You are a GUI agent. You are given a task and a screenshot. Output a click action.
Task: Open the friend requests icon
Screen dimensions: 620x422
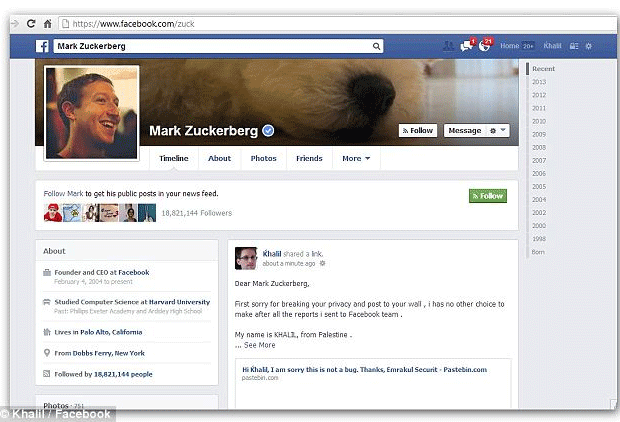click(448, 46)
